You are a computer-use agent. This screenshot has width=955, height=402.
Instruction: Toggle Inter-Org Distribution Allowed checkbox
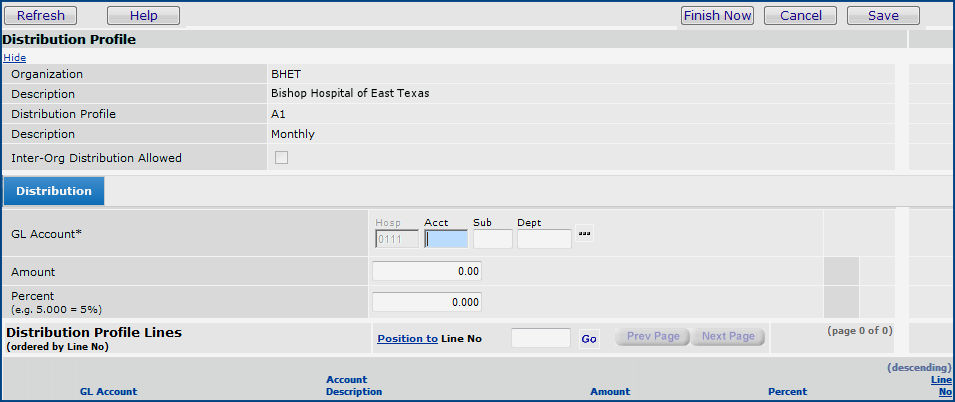click(x=281, y=157)
